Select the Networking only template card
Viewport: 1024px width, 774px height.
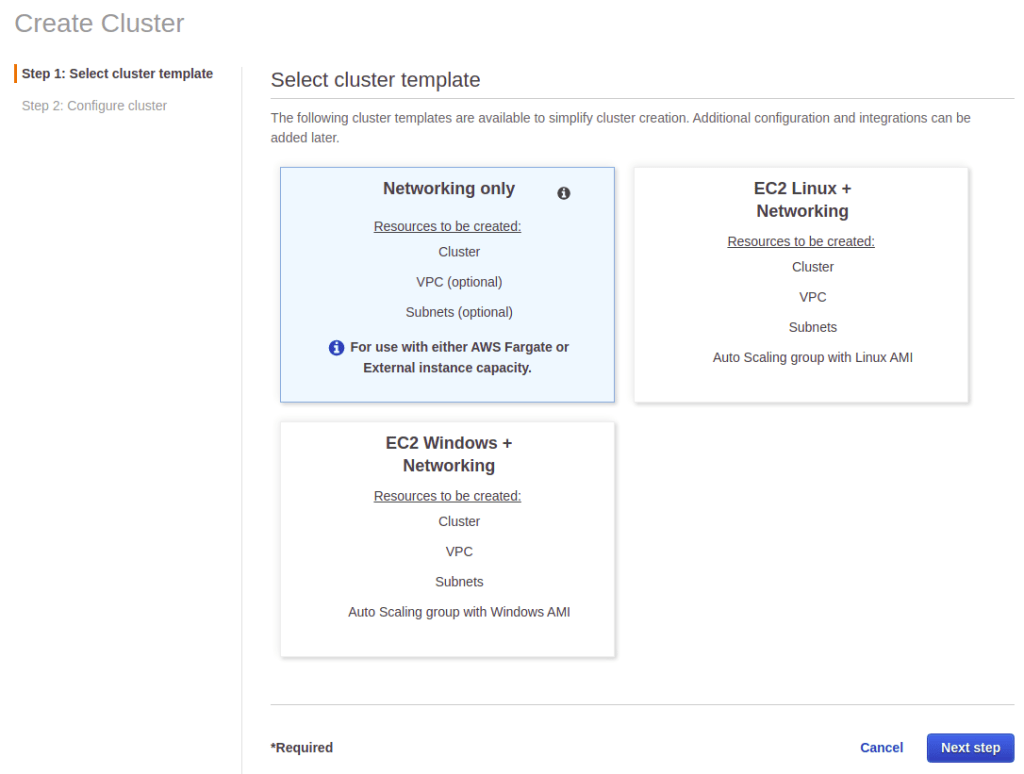coord(447,284)
